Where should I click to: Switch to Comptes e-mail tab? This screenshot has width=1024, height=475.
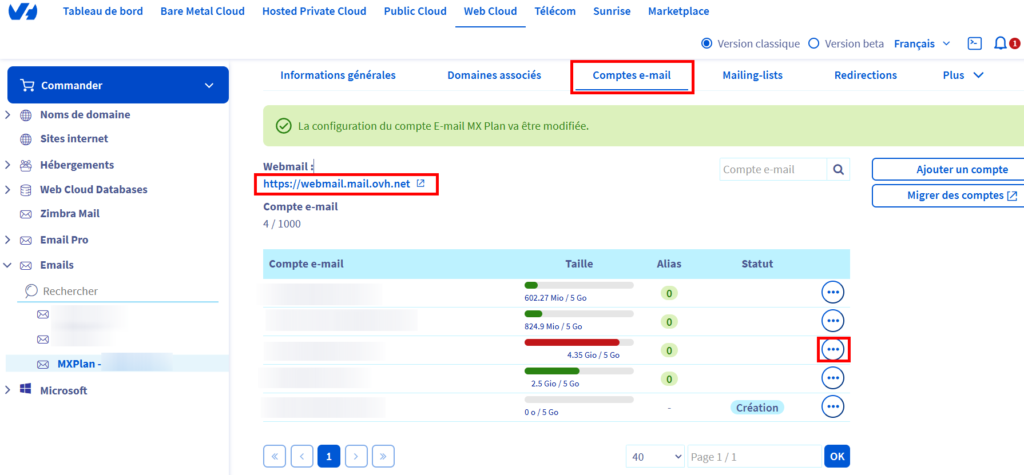tap(632, 75)
